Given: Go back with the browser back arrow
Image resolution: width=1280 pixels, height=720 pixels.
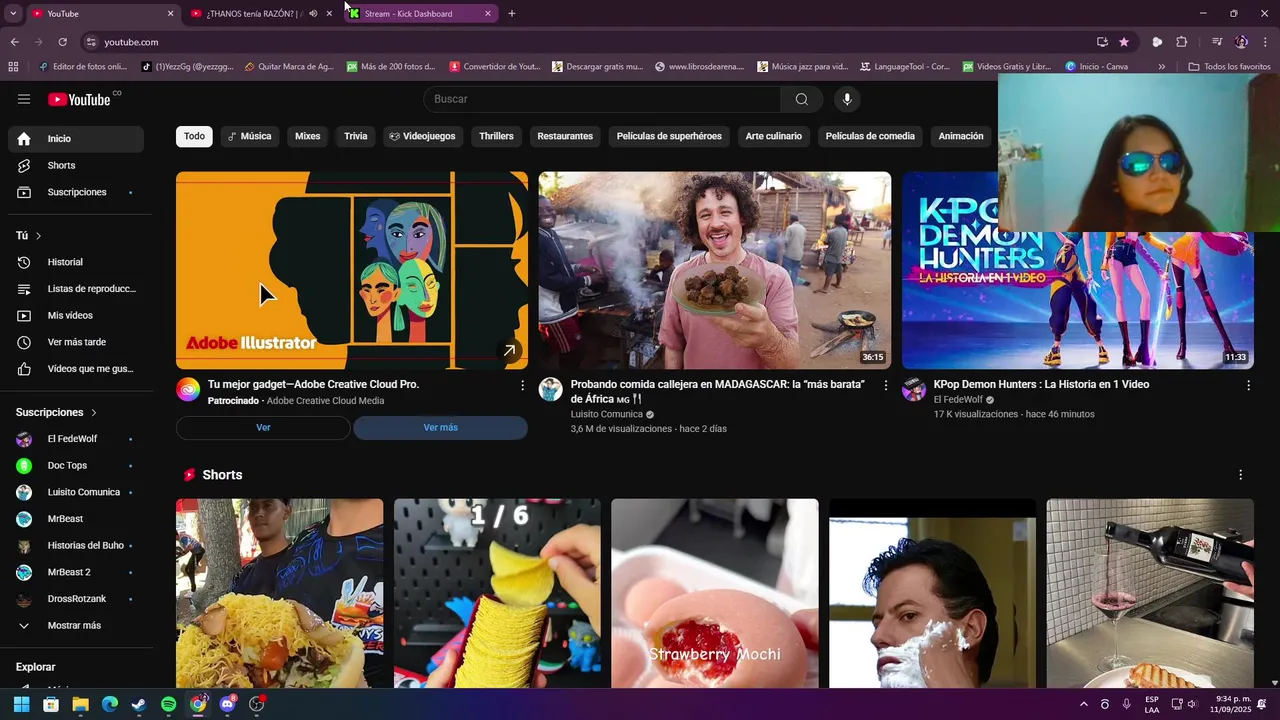Looking at the screenshot, I should tap(14, 42).
